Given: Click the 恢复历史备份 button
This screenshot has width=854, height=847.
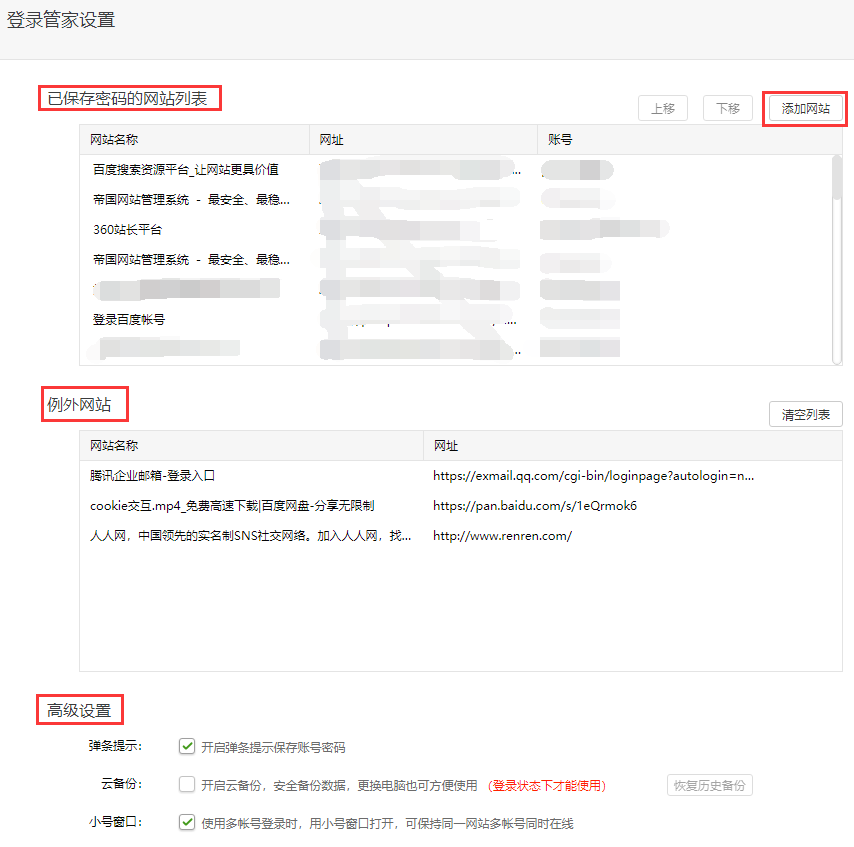Looking at the screenshot, I should pos(710,785).
